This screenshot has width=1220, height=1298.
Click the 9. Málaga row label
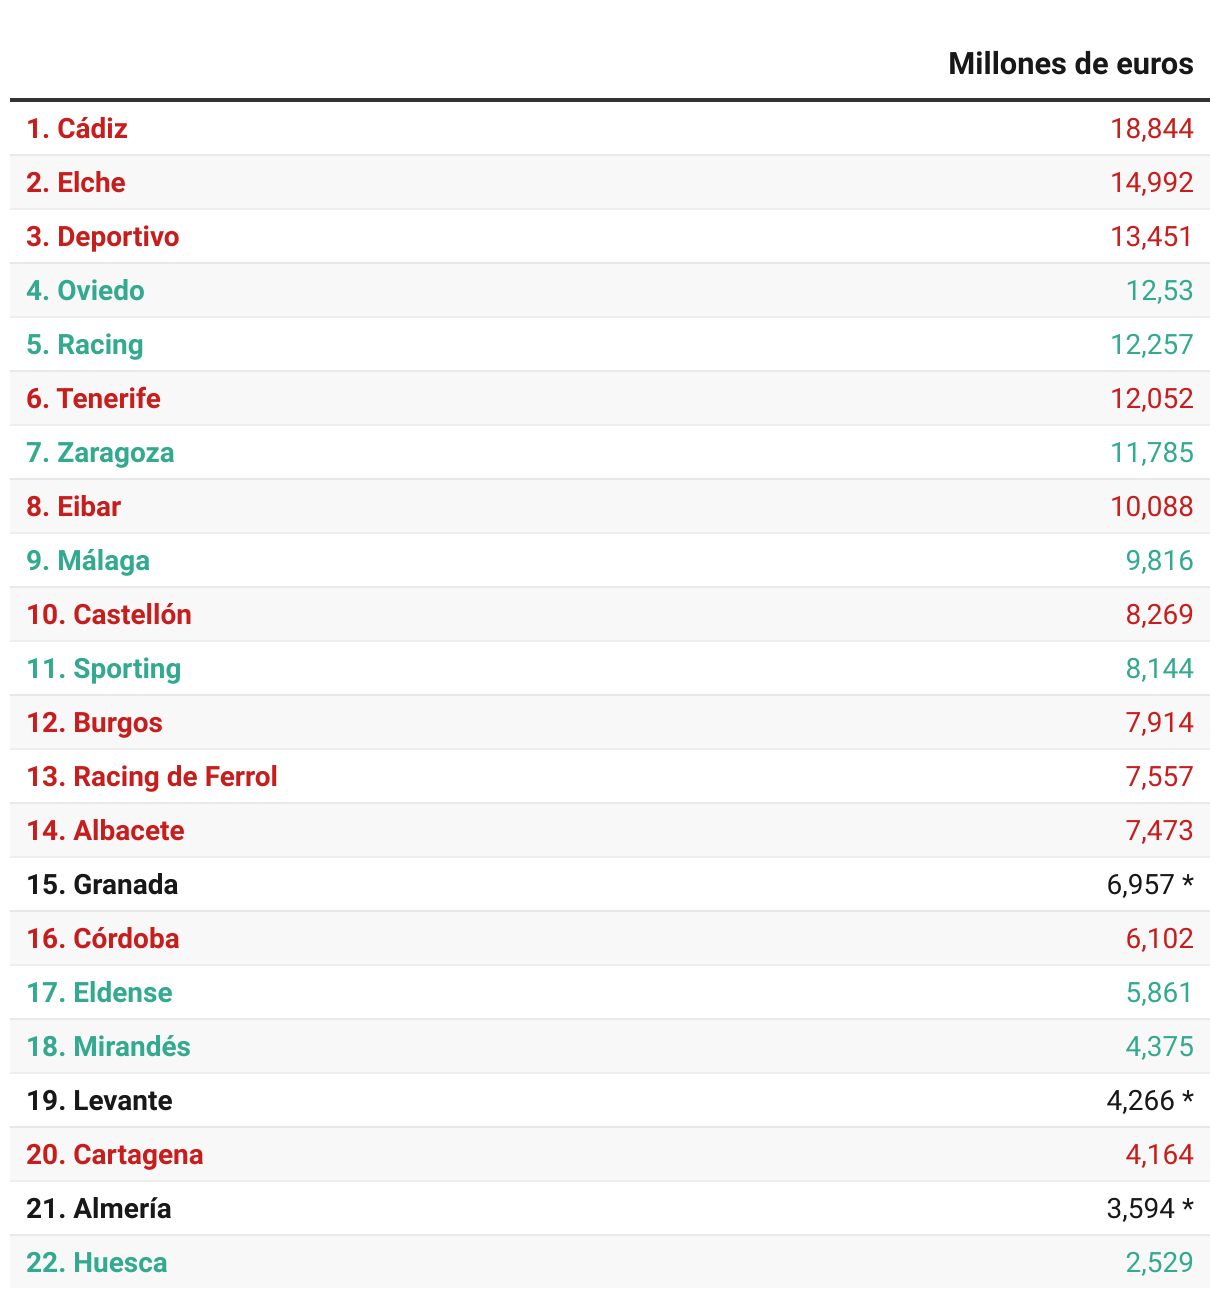(x=88, y=560)
